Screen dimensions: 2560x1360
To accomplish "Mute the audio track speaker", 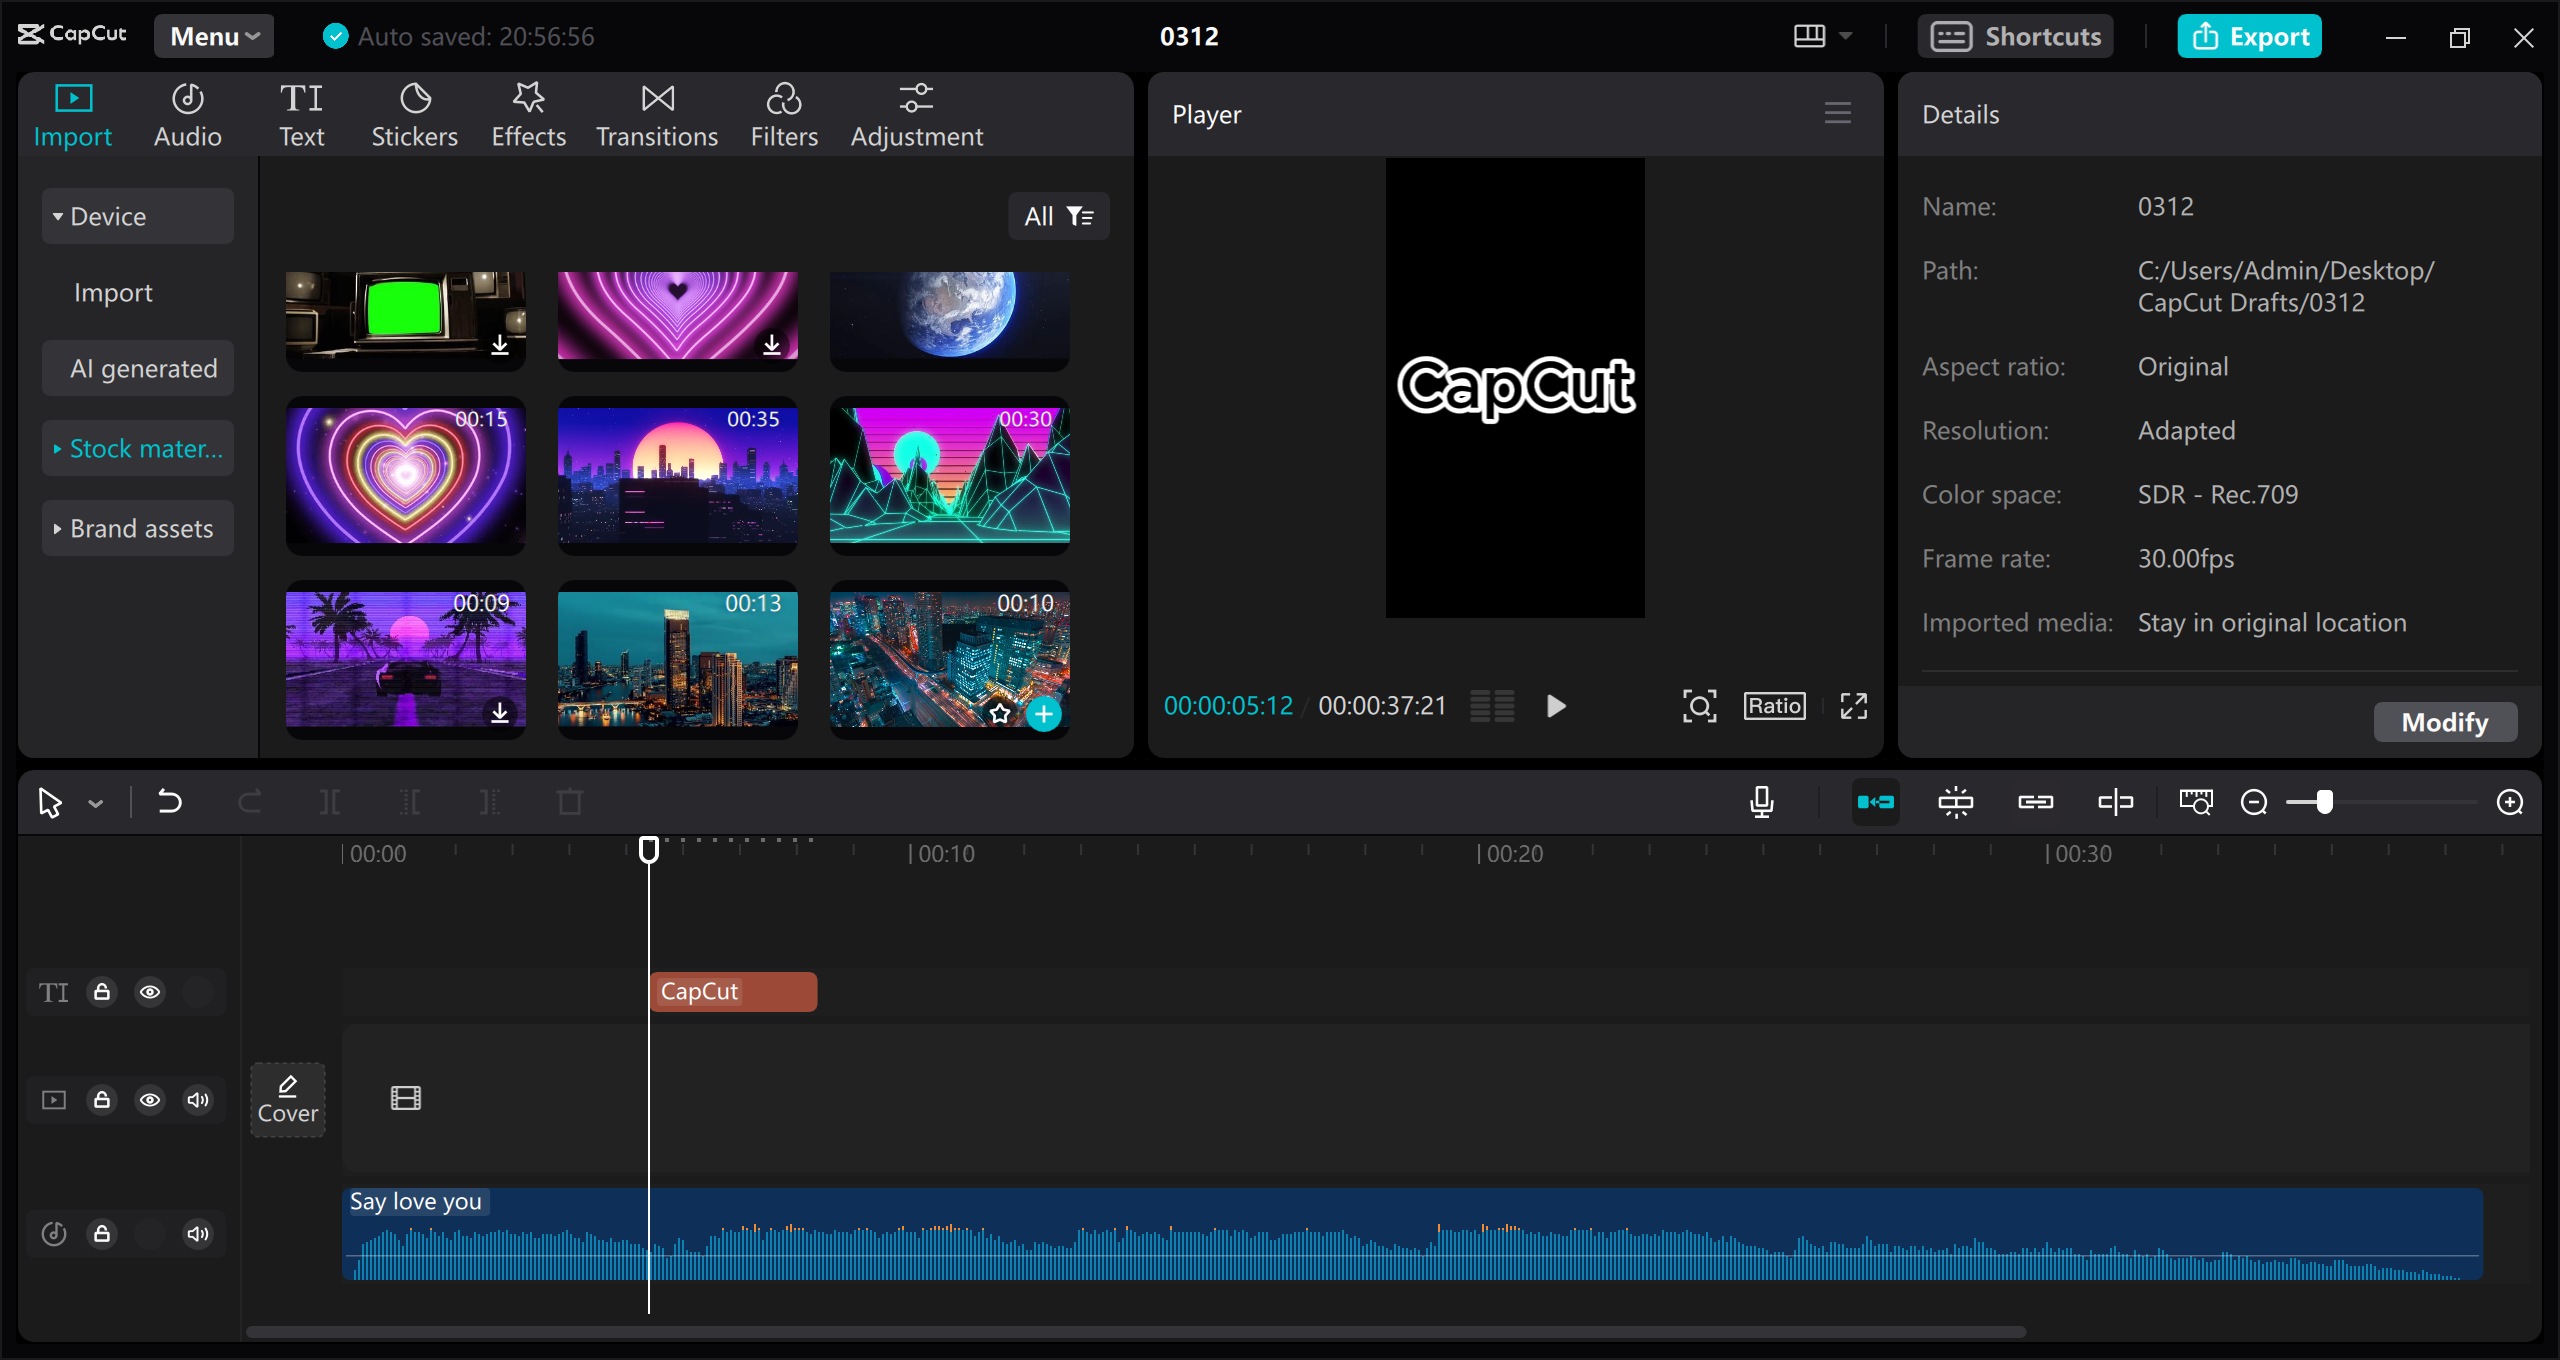I will pos(198,1234).
